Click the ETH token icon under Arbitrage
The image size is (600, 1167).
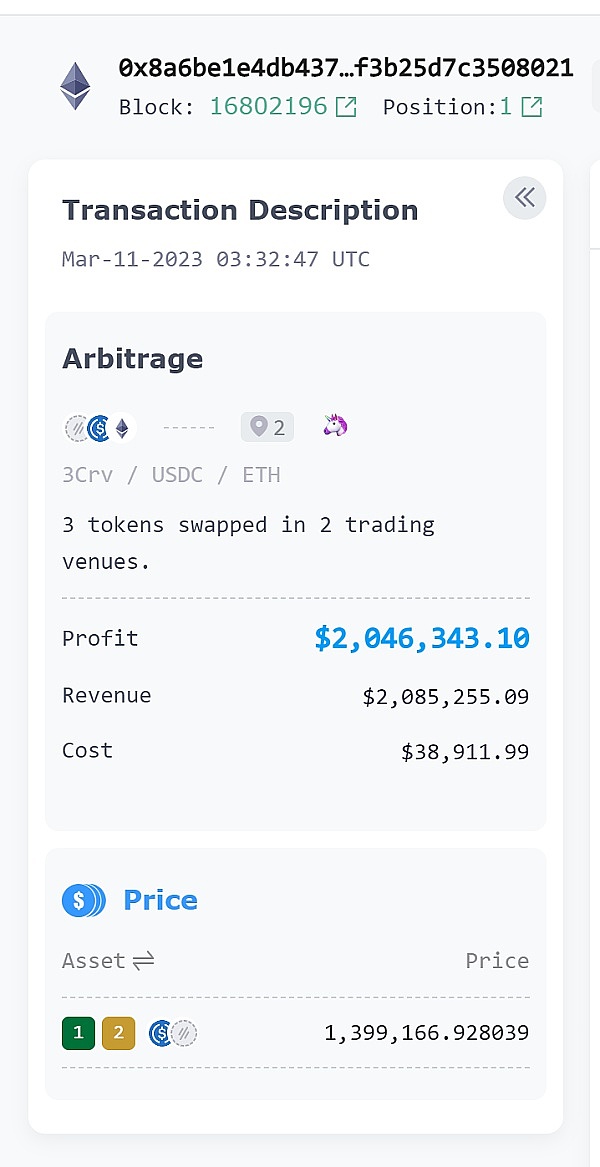pos(122,428)
